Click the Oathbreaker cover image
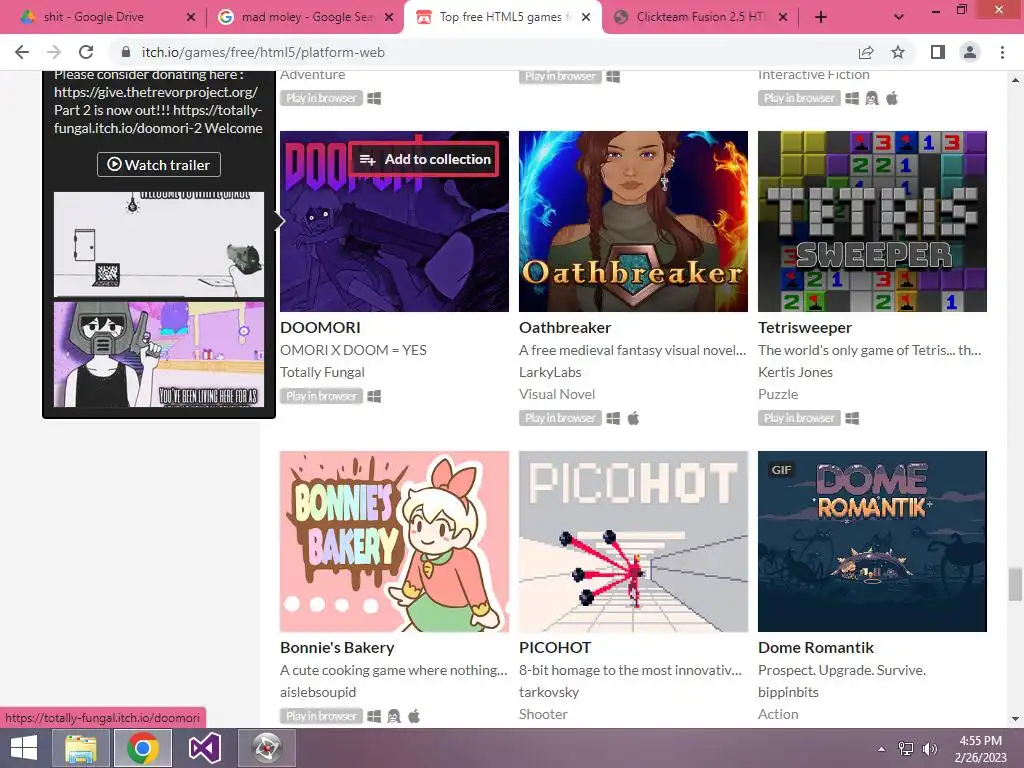Viewport: 1024px width, 768px height. point(633,221)
